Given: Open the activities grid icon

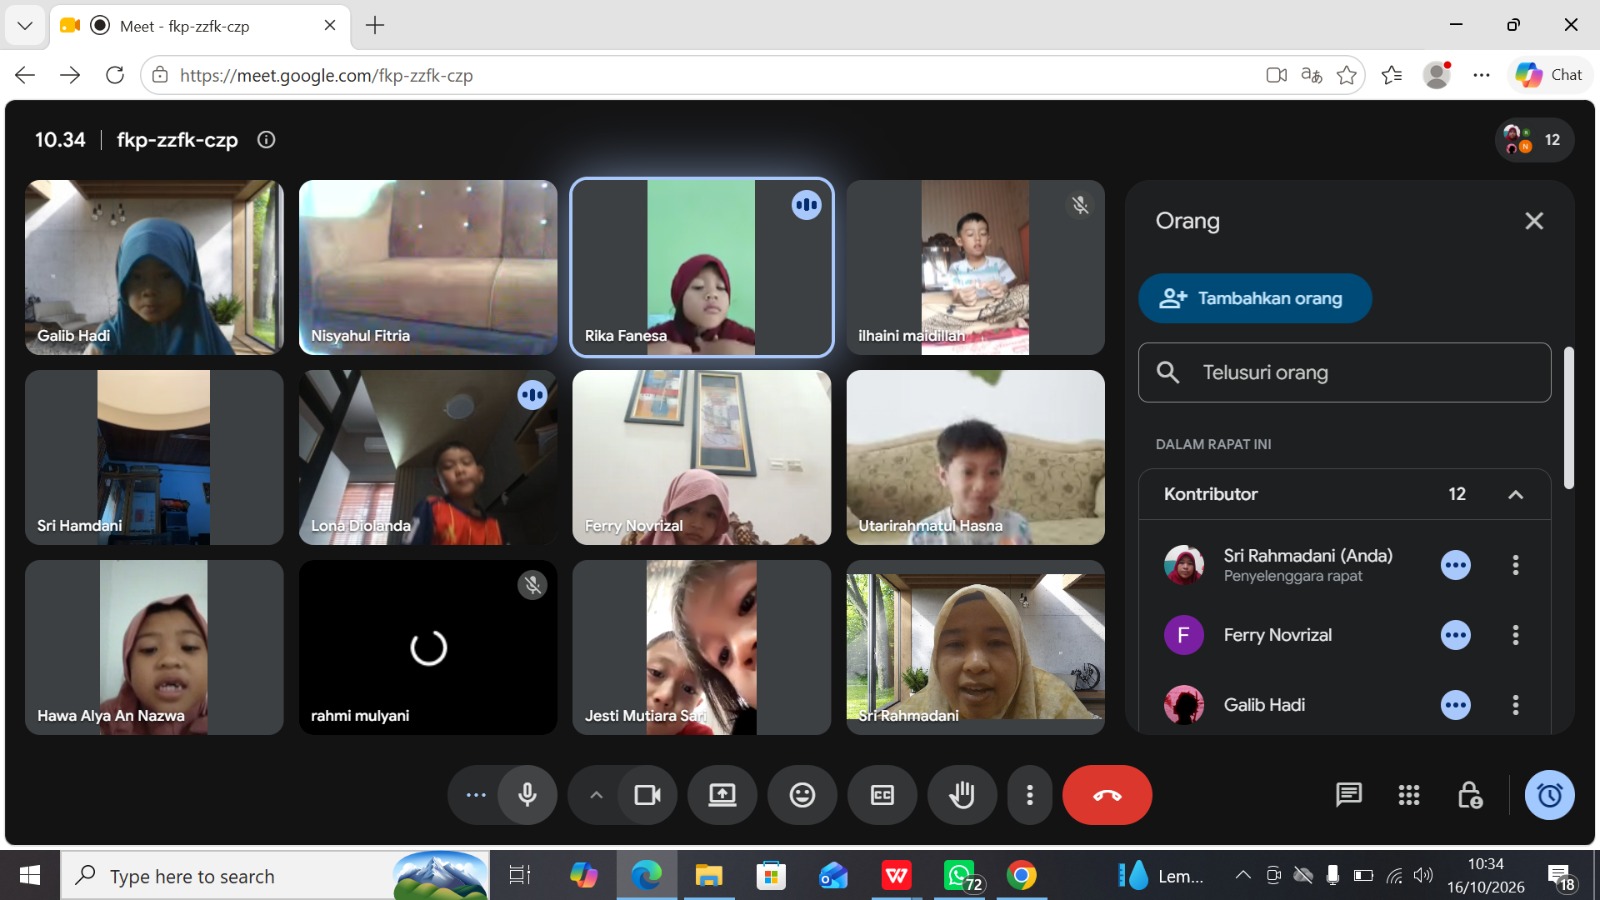Looking at the screenshot, I should (x=1409, y=795).
